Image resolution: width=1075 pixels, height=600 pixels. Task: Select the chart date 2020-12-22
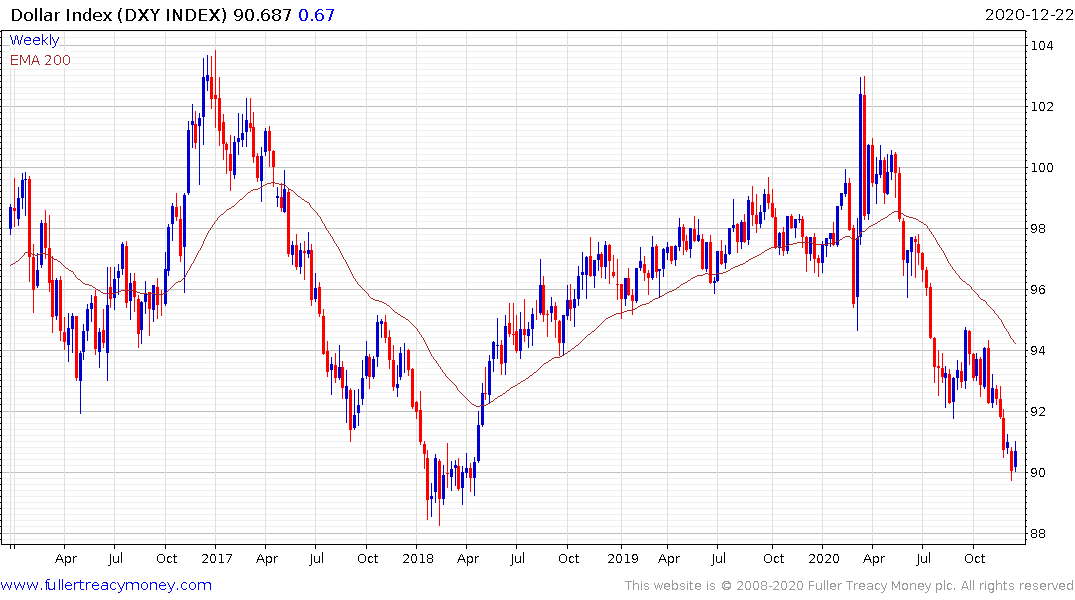(1028, 15)
